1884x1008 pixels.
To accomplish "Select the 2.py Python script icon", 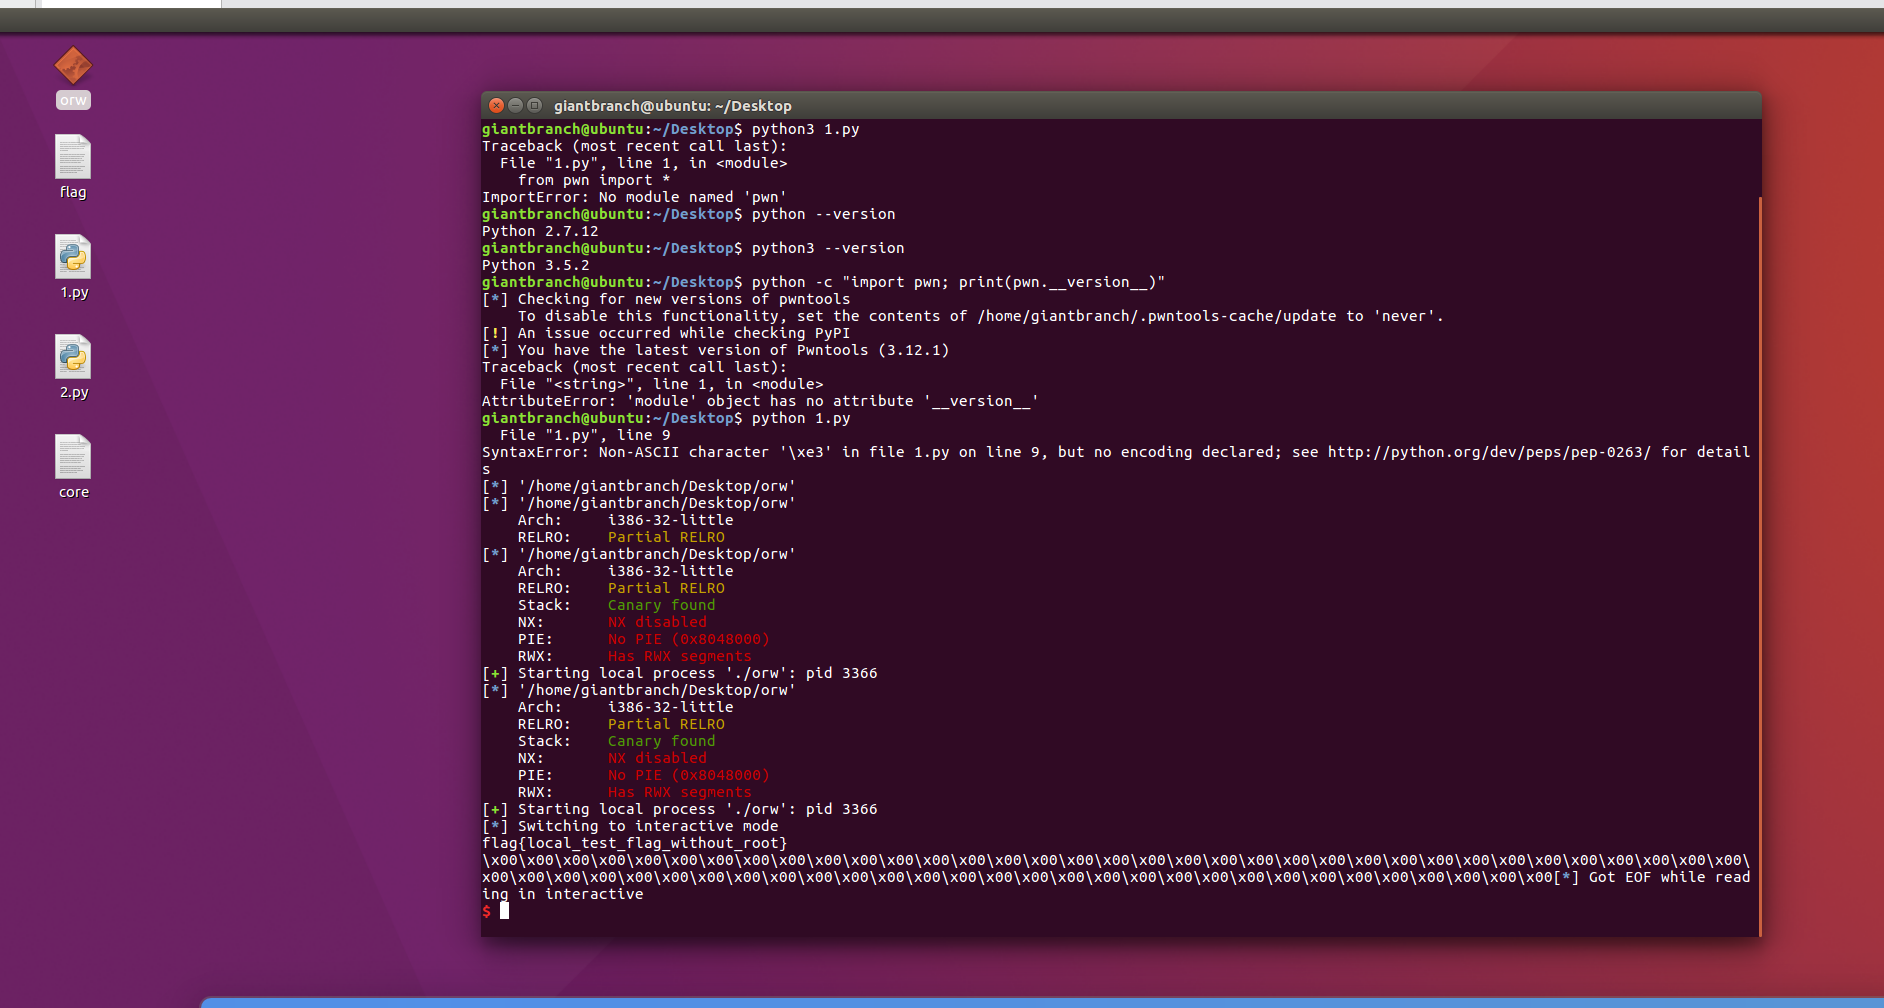I will click(73, 358).
